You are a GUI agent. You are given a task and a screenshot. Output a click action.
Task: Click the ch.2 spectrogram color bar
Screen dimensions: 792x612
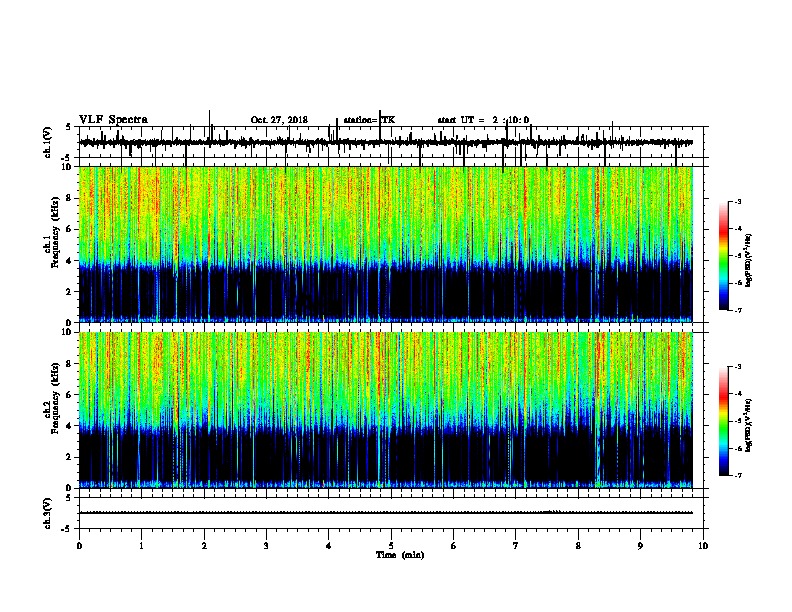pyautogui.click(x=723, y=421)
